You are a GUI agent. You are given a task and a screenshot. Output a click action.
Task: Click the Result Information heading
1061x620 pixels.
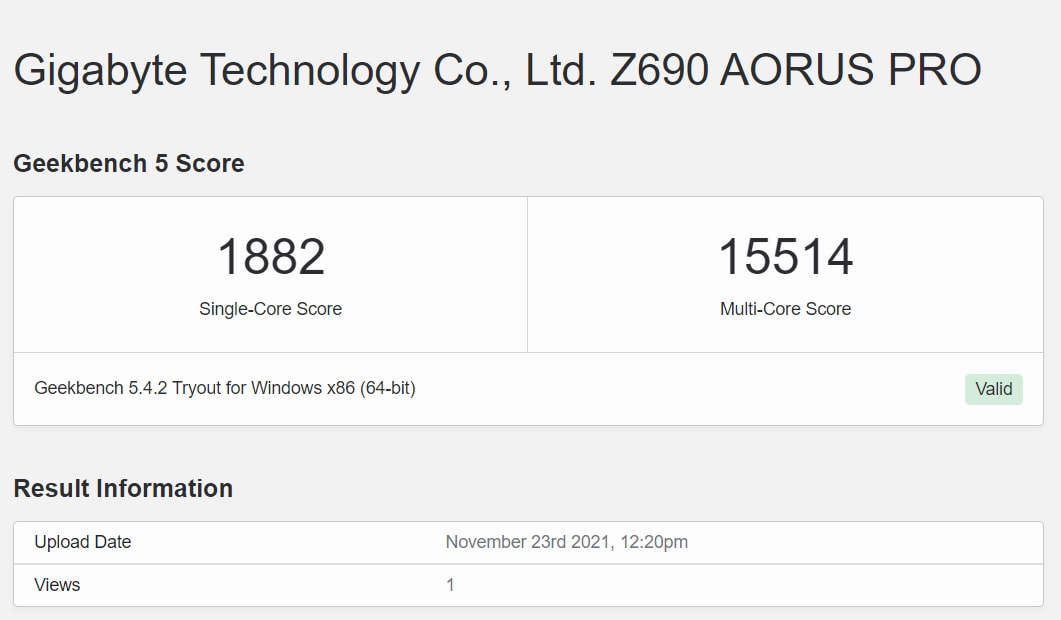123,488
